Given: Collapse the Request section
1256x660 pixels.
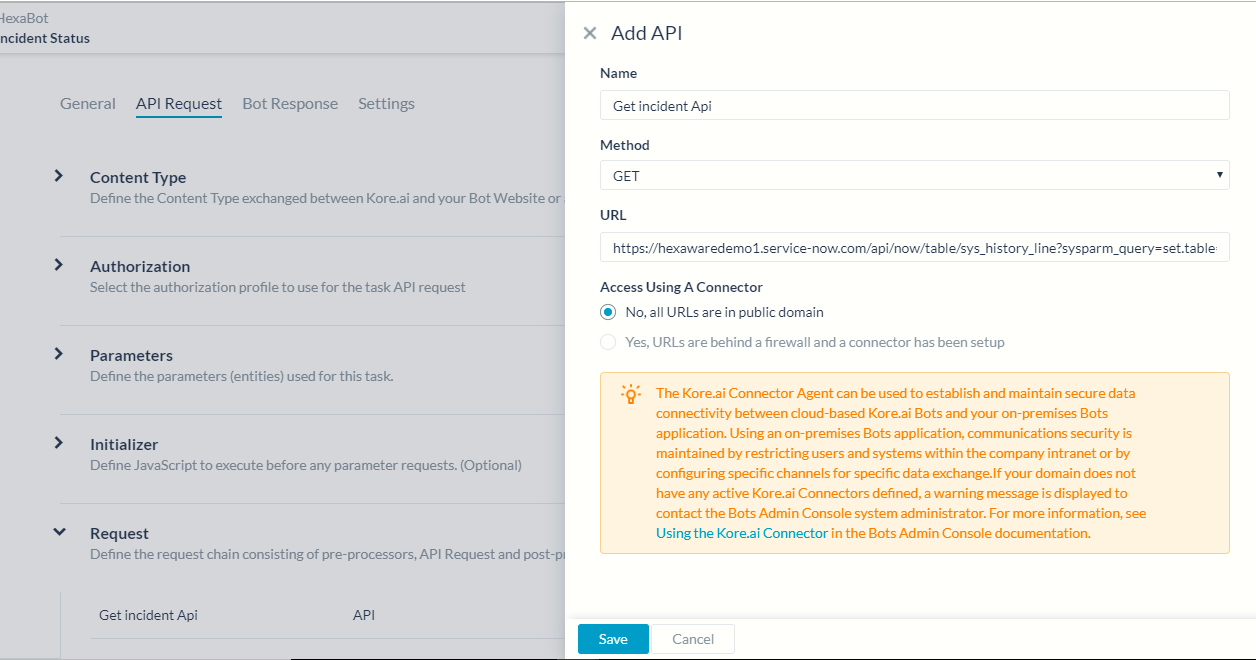Looking at the screenshot, I should (x=59, y=532).
